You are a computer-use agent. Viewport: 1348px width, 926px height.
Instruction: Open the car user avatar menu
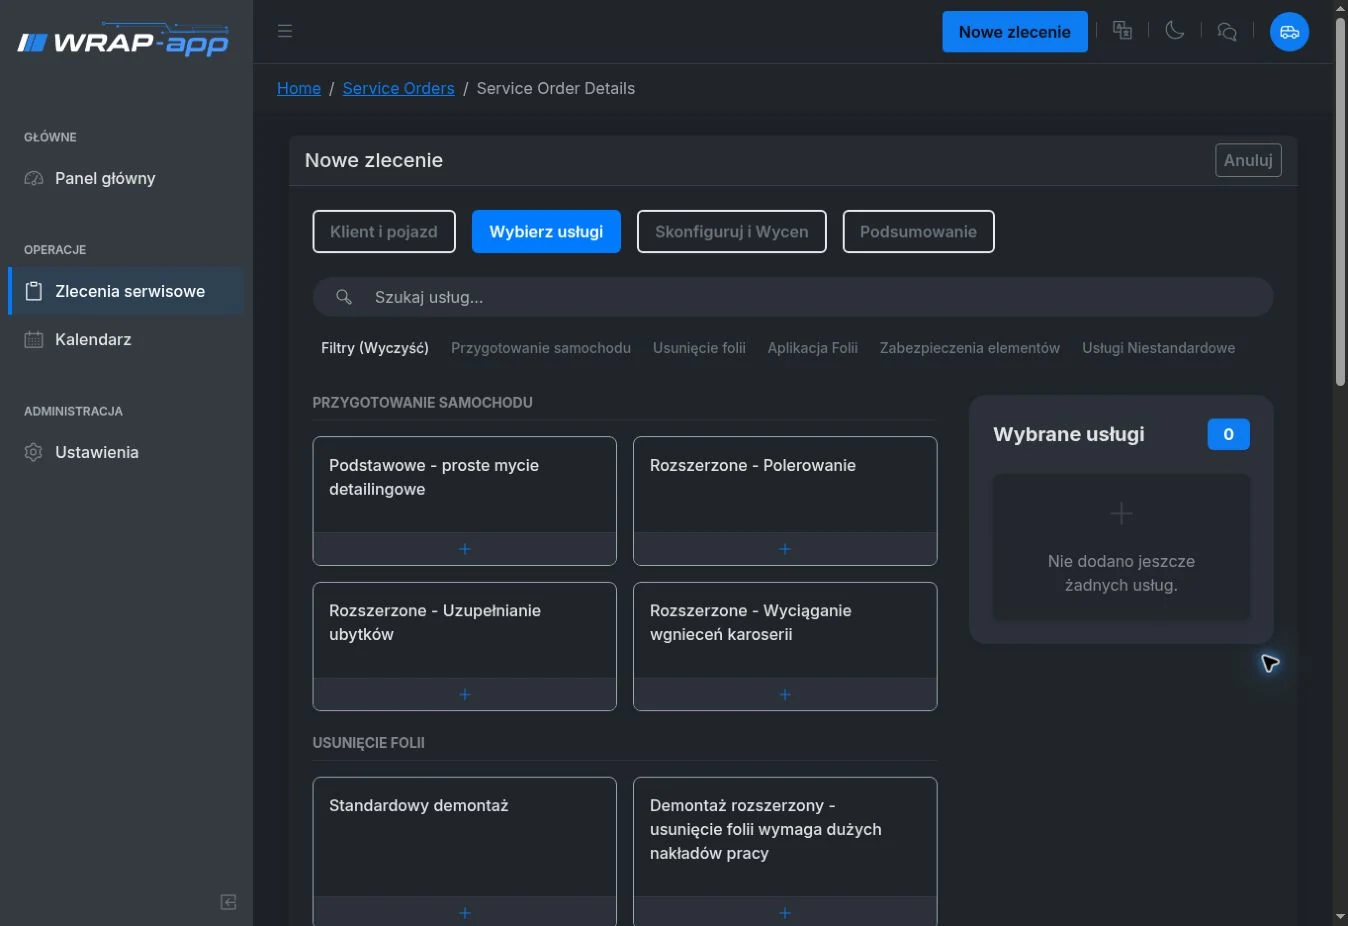tap(1290, 32)
